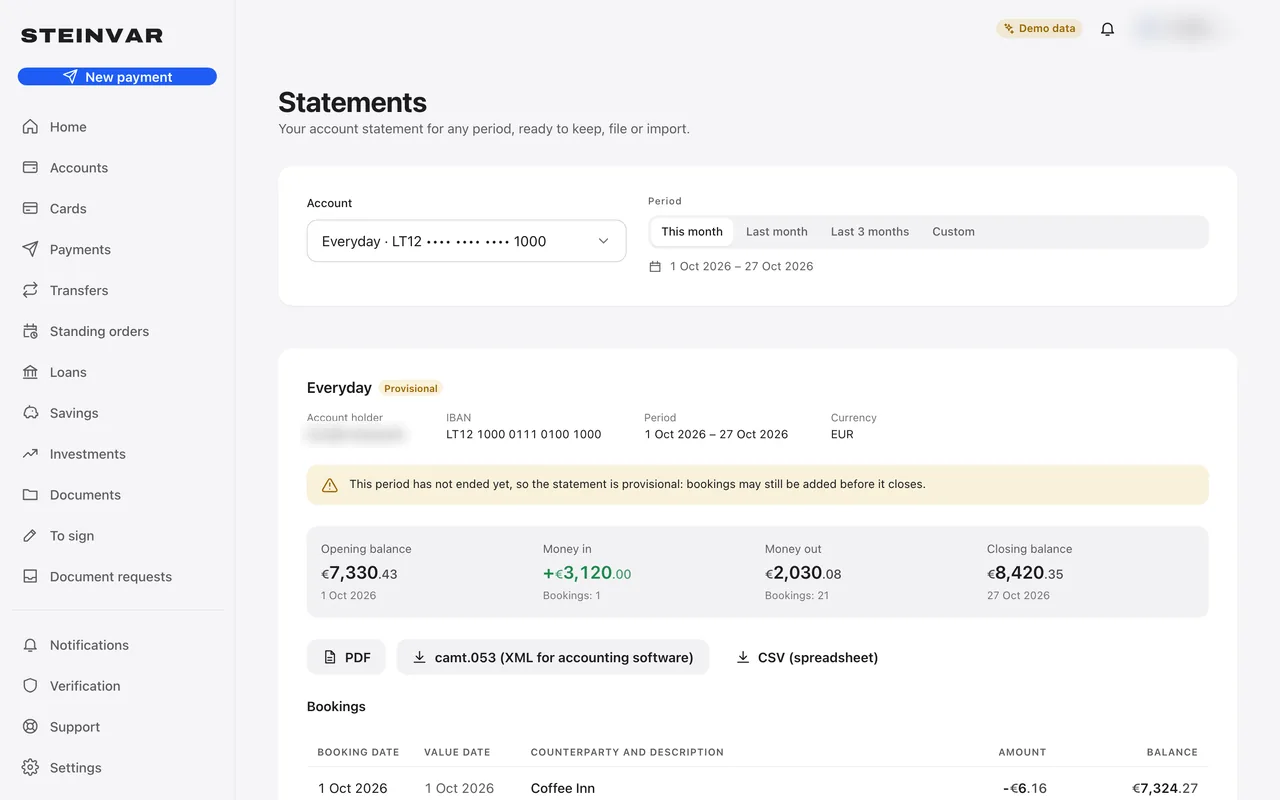This screenshot has width=1280, height=800.
Task: Click the opening balance €7,330.43
Action: pyautogui.click(x=359, y=574)
